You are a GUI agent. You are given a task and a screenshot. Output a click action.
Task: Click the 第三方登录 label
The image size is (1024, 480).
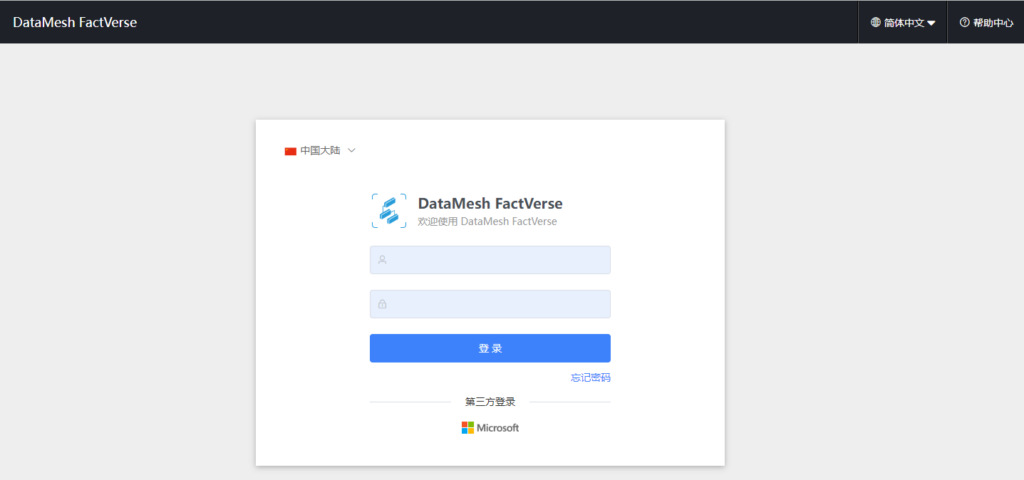(490, 402)
